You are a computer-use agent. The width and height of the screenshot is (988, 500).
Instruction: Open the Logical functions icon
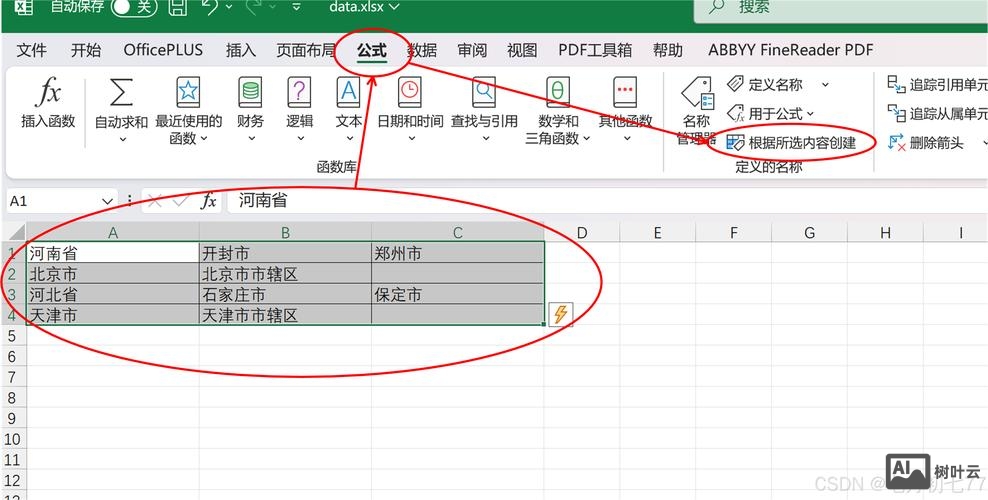tap(299, 93)
